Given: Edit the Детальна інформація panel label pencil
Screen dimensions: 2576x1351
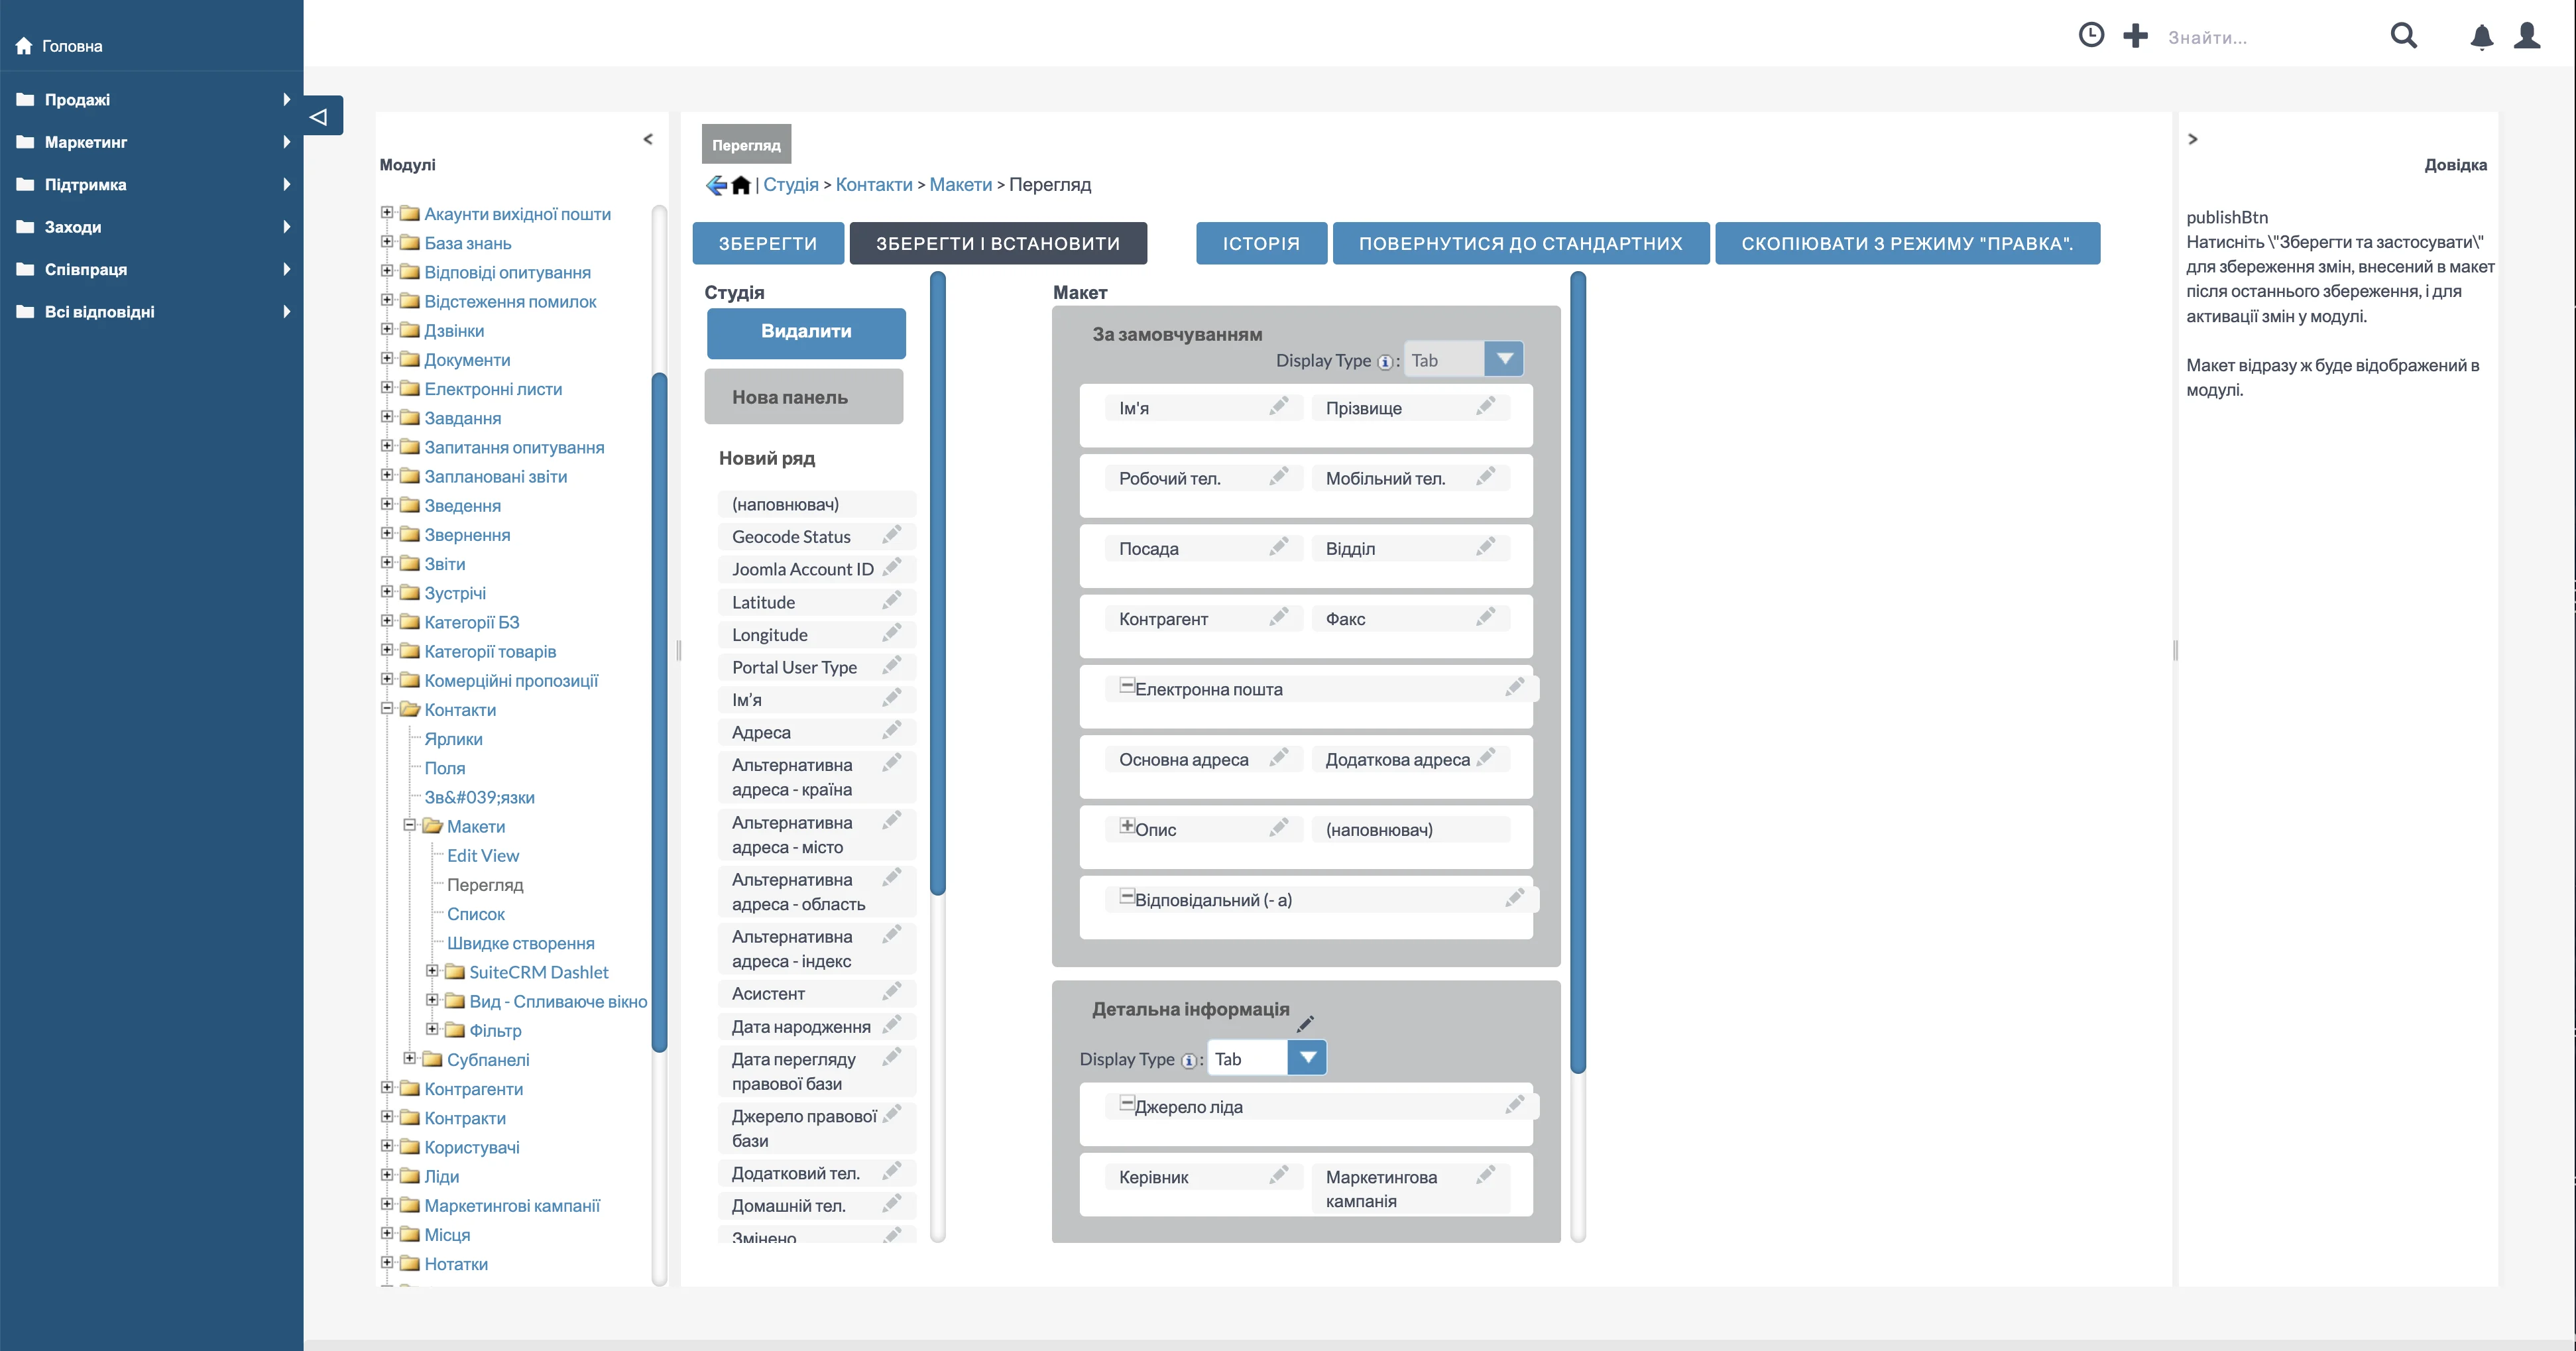Looking at the screenshot, I should pyautogui.click(x=1305, y=1023).
